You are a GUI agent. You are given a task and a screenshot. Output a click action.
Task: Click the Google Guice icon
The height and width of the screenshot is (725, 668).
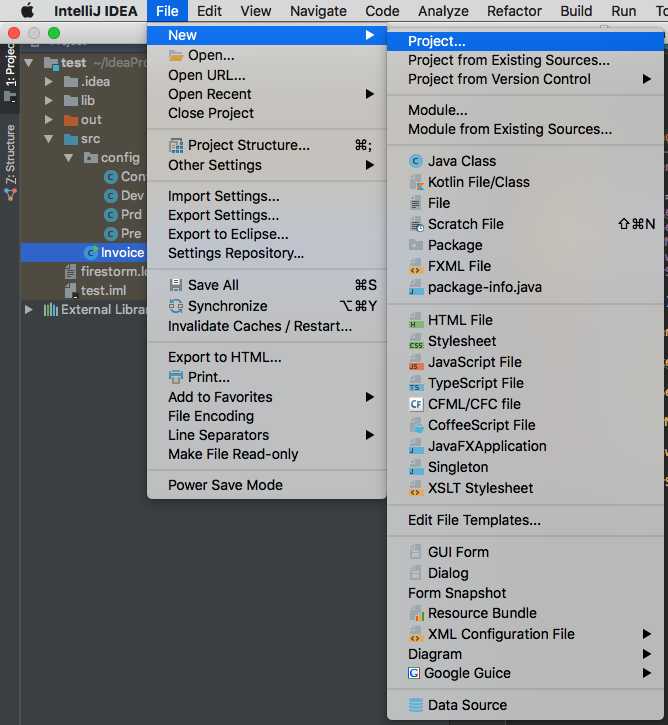pyautogui.click(x=414, y=673)
